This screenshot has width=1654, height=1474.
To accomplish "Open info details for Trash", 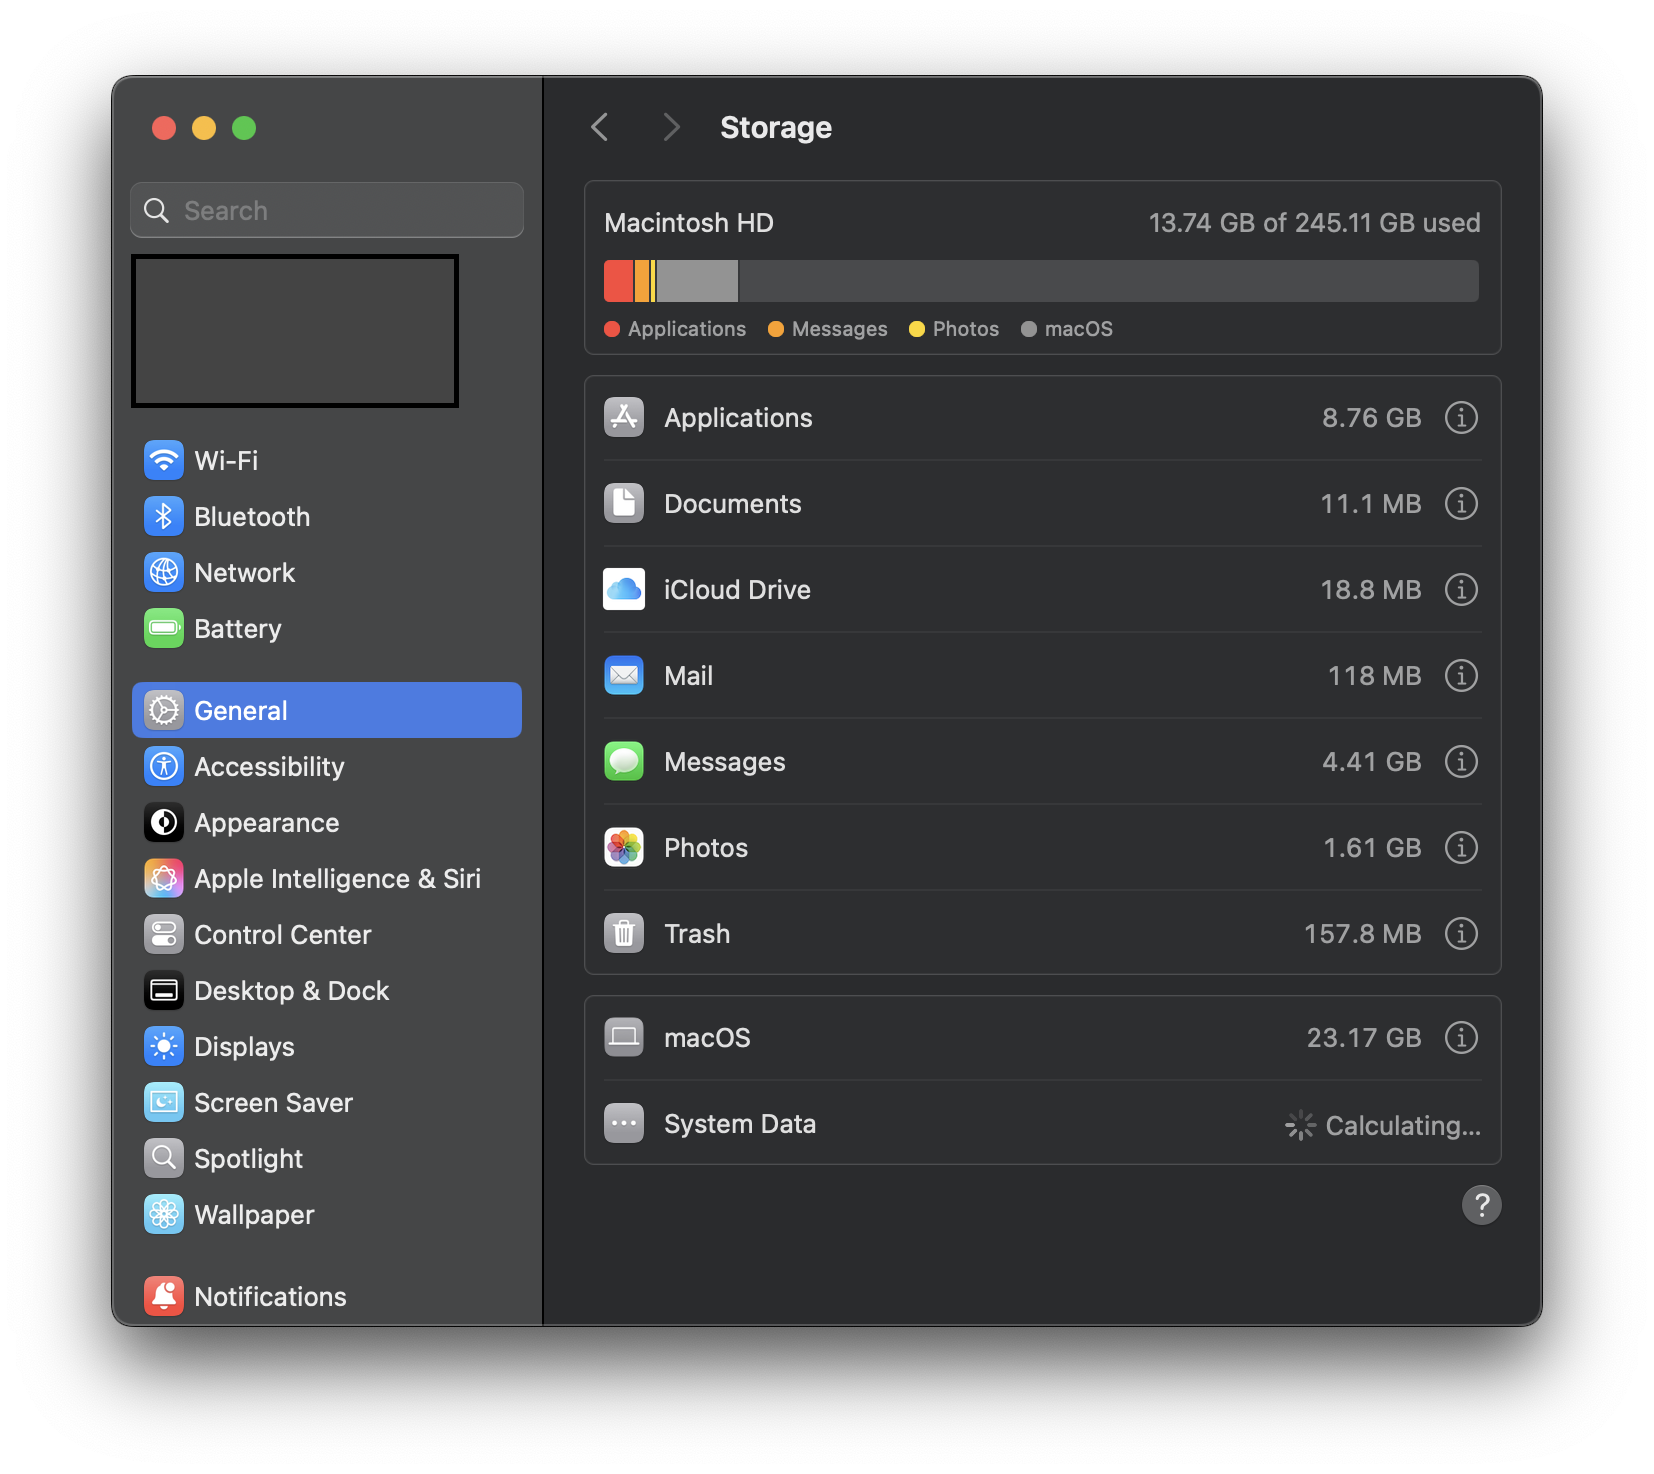I will click(1461, 933).
